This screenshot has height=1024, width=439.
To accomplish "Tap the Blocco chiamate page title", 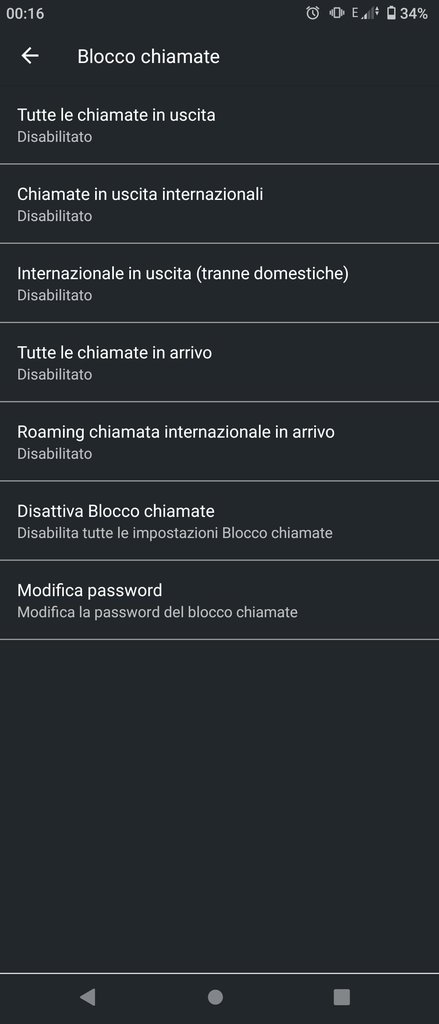I will coord(148,57).
